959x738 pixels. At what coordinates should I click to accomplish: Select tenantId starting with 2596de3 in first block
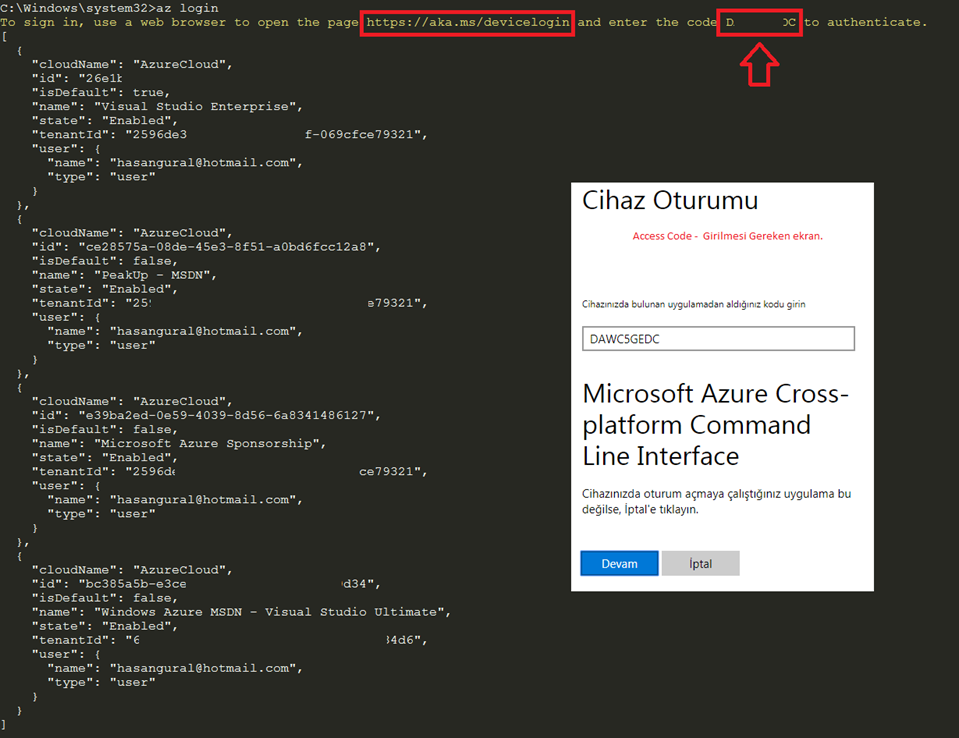tap(276, 135)
